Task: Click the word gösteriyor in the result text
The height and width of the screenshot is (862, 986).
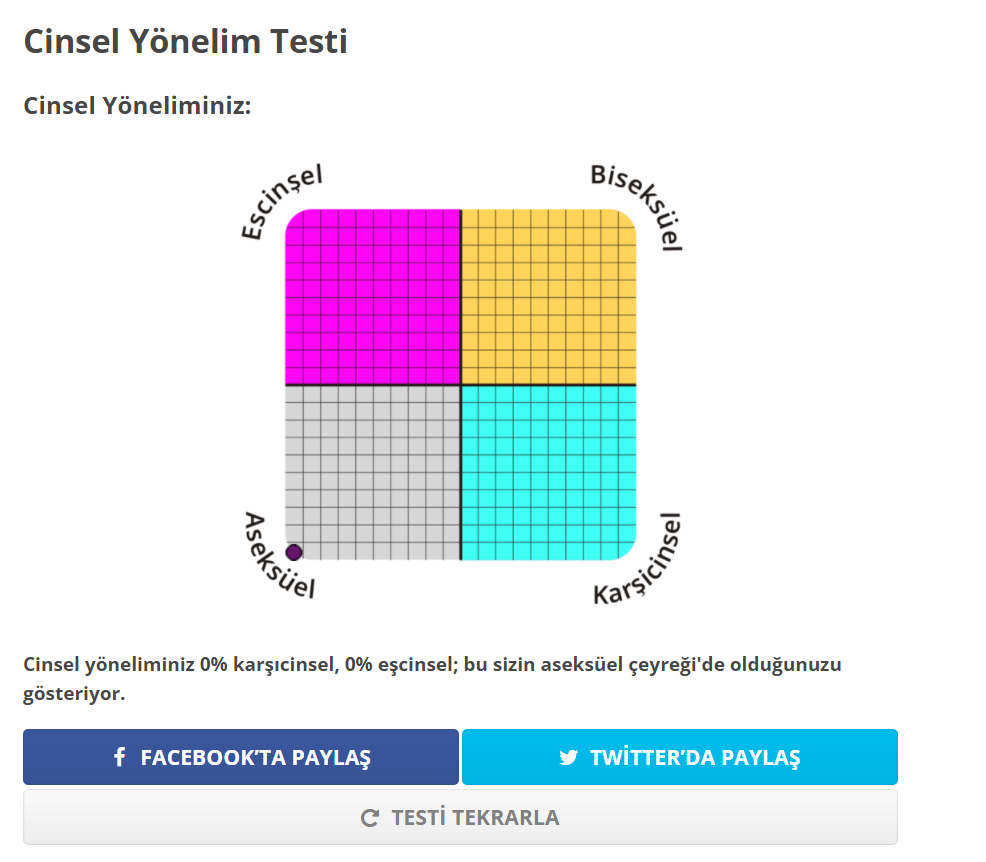Action: pyautogui.click(x=74, y=694)
